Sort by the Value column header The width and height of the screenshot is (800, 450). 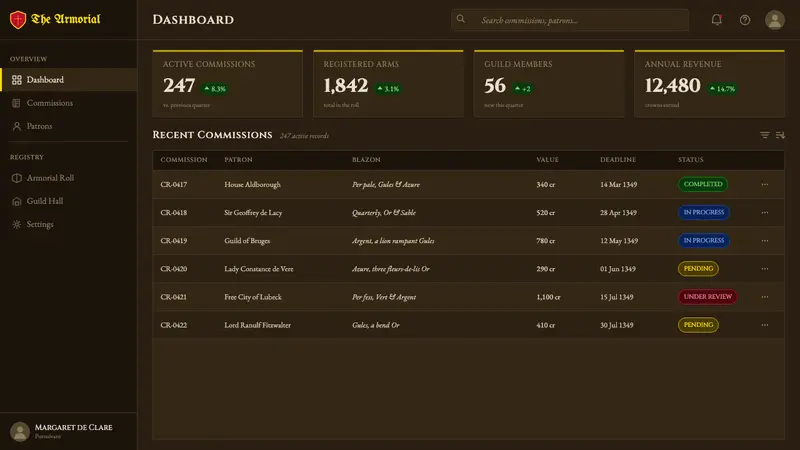(x=547, y=160)
